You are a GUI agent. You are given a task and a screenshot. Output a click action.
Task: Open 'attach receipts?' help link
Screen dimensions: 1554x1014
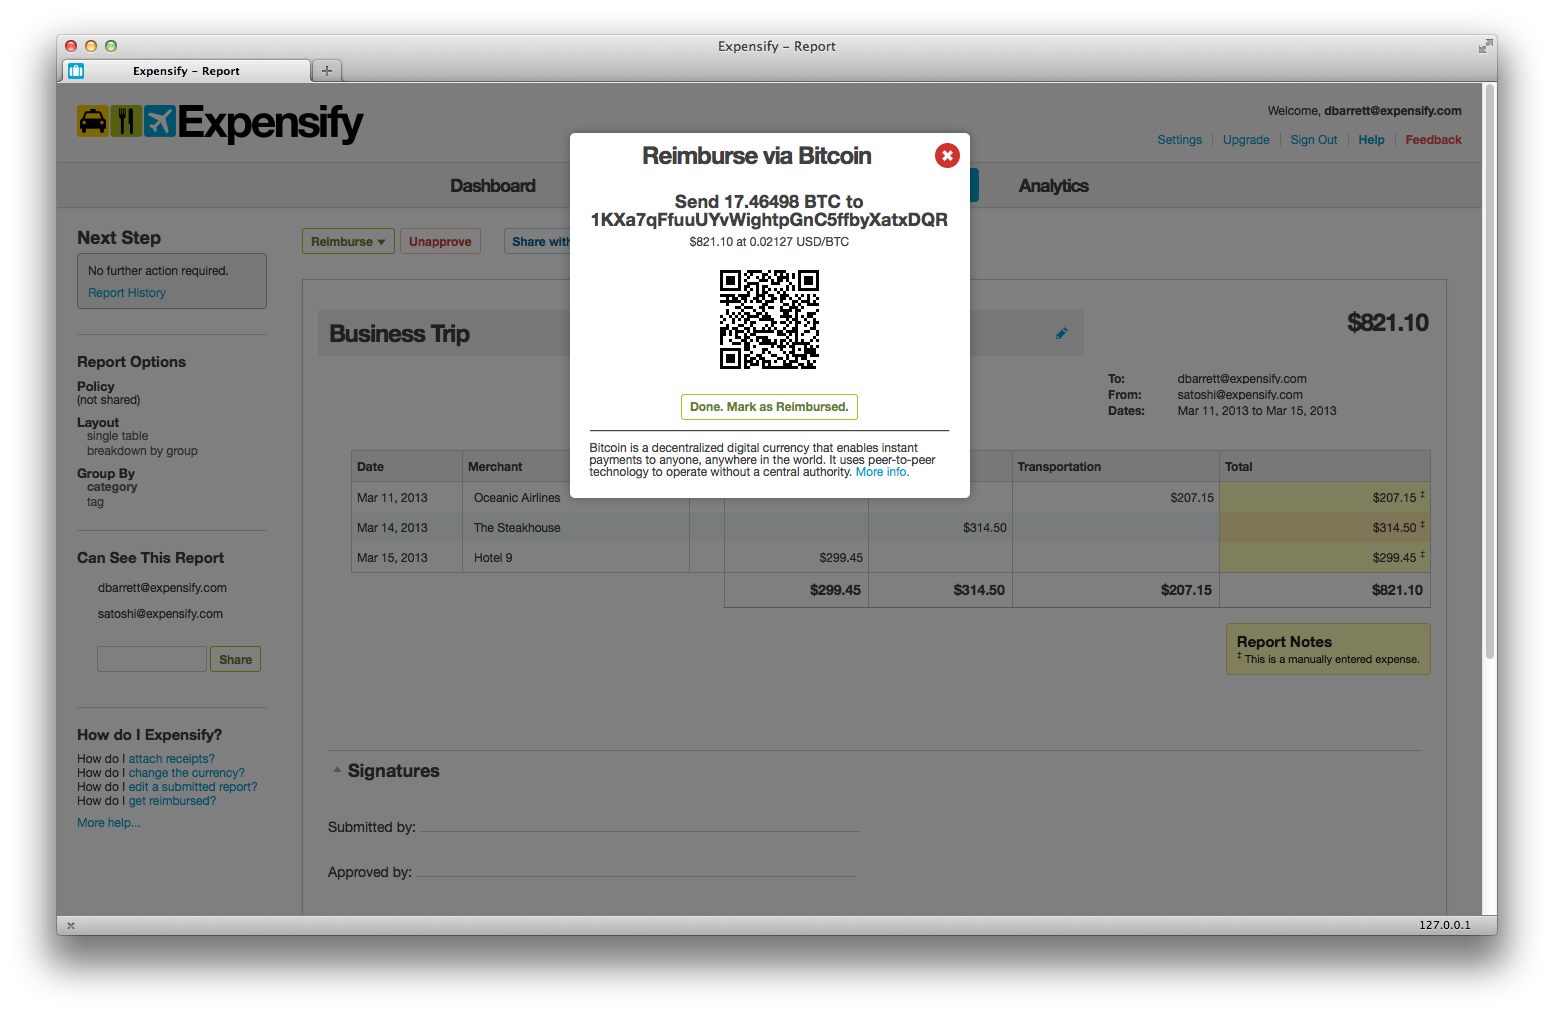[171, 759]
